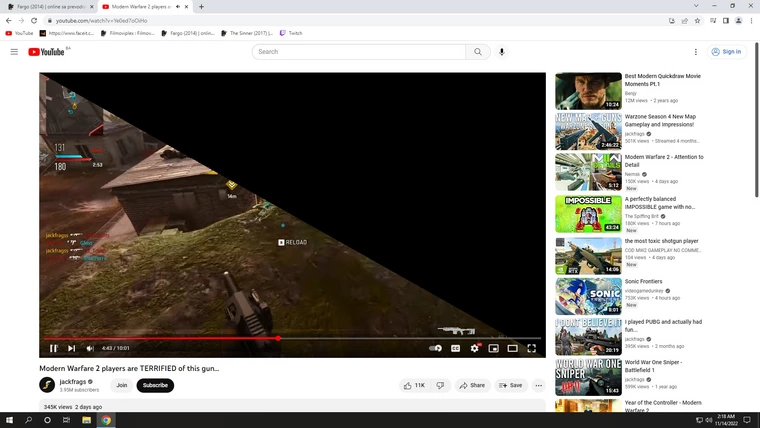The height and width of the screenshot is (428, 760).
Task: Enter full screen mode
Action: (532, 348)
